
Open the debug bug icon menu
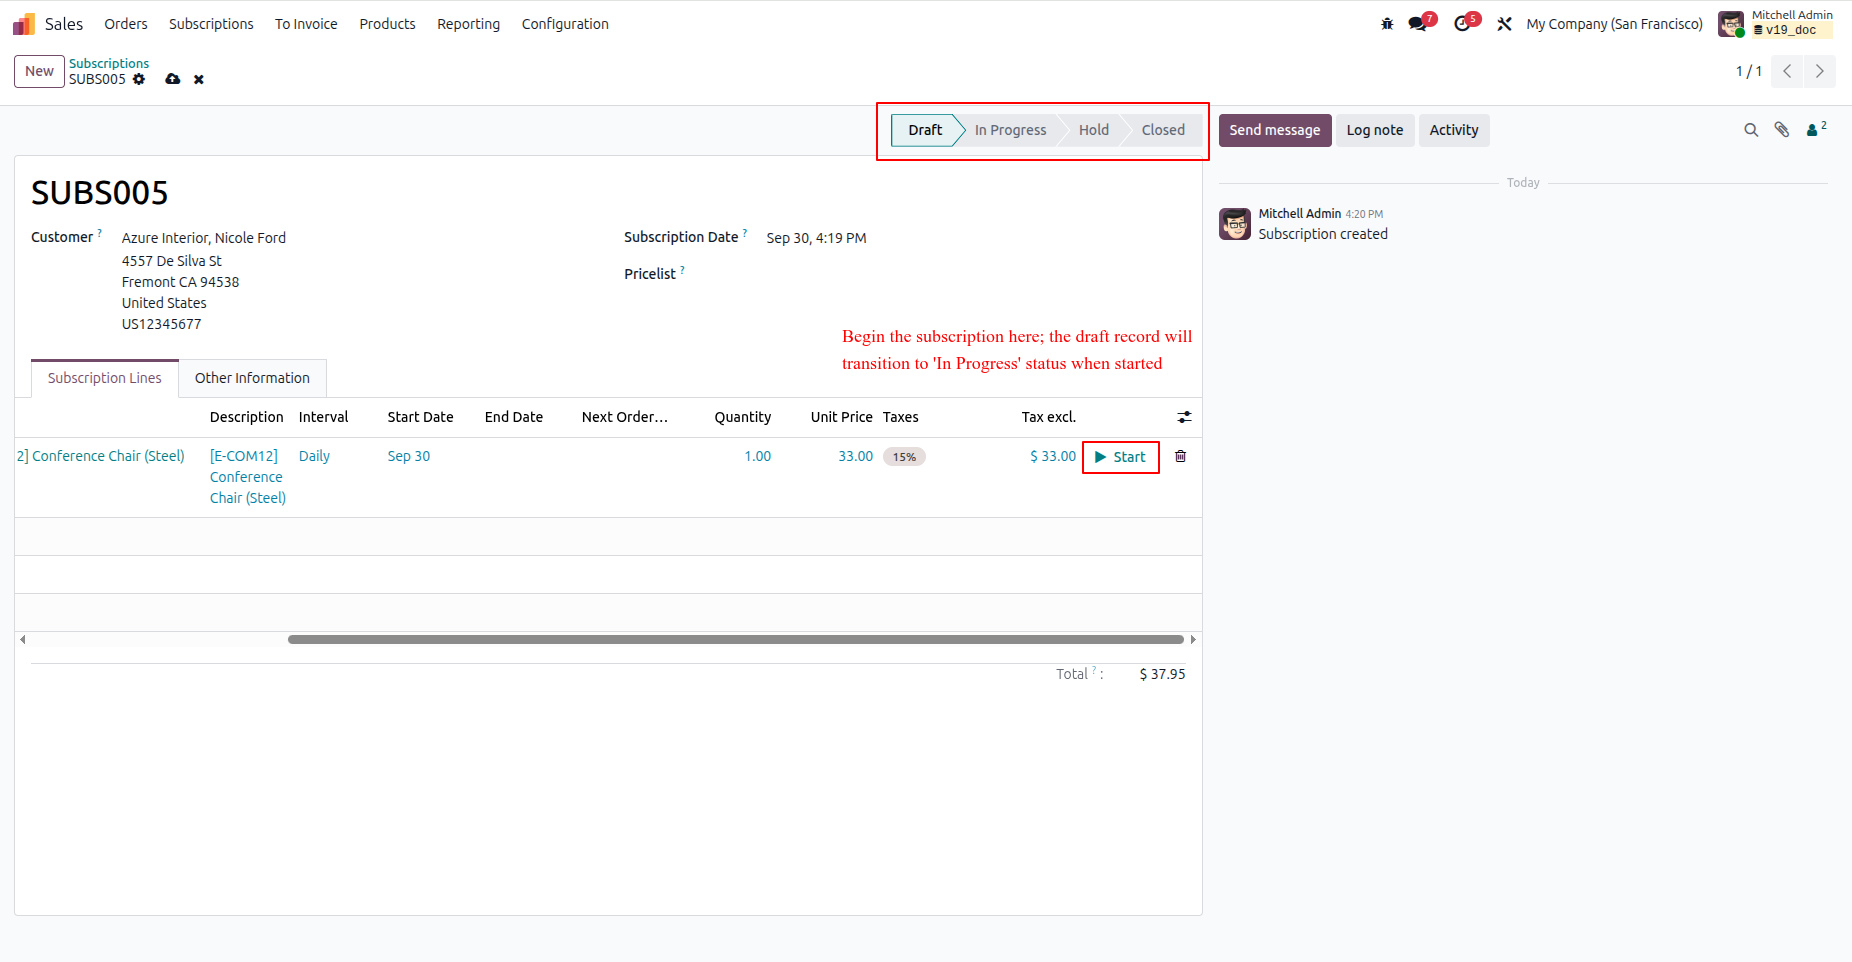[1387, 24]
